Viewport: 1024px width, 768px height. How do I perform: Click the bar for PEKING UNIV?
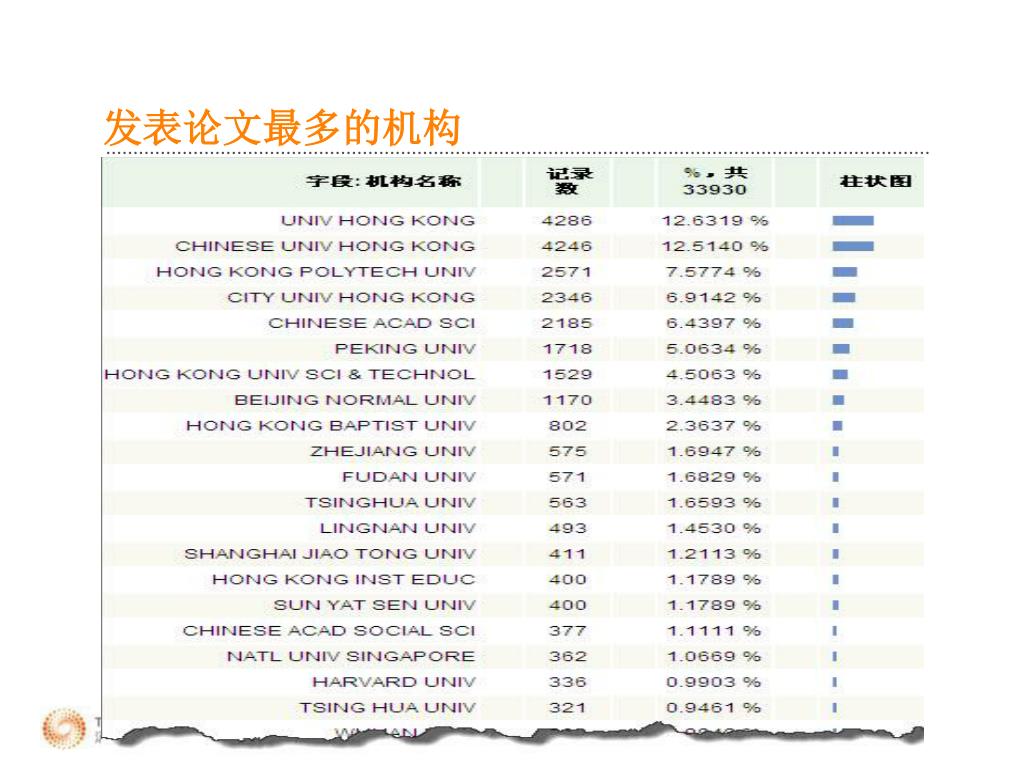pos(841,349)
